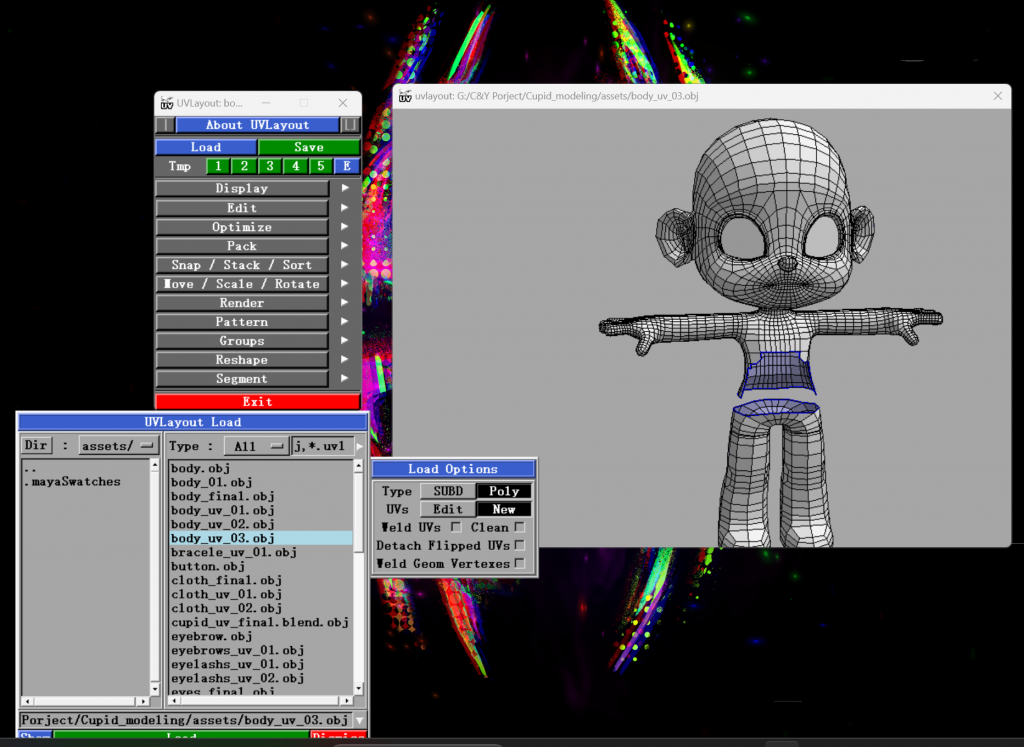Expand the arrow next to Groups

point(345,340)
